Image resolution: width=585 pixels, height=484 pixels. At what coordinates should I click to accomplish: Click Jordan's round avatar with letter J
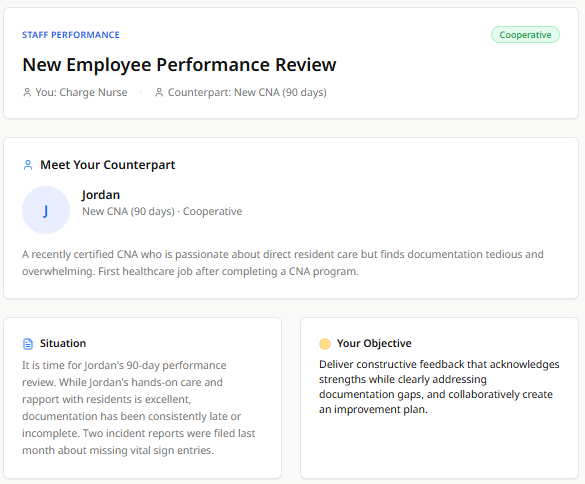(46, 210)
